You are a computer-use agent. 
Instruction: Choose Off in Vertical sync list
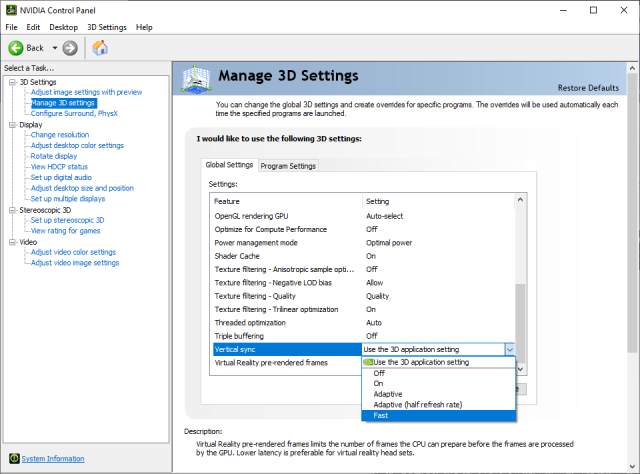[438, 373]
